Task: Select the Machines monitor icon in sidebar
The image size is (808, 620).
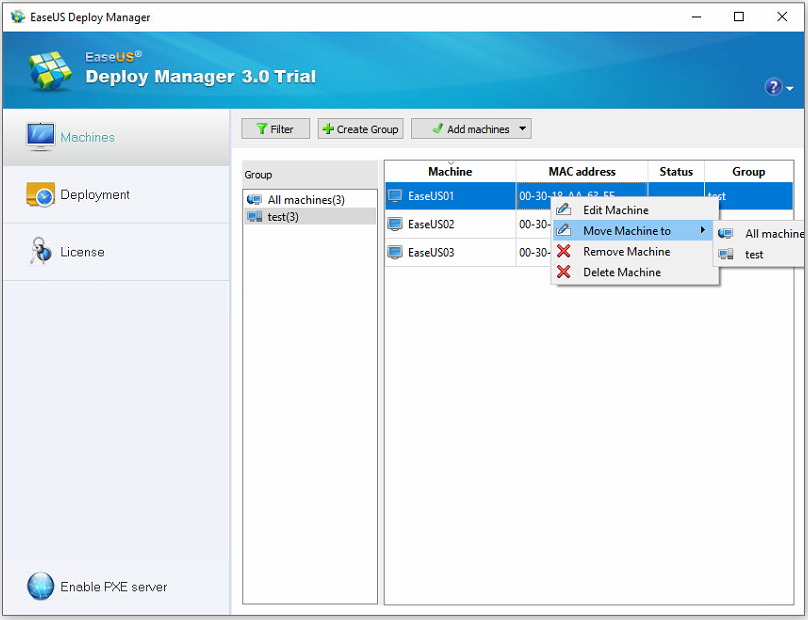Action: pos(41,137)
